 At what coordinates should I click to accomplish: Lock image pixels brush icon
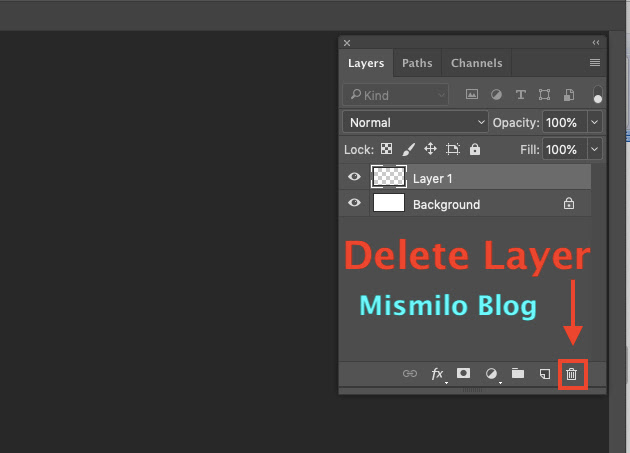[x=409, y=150]
